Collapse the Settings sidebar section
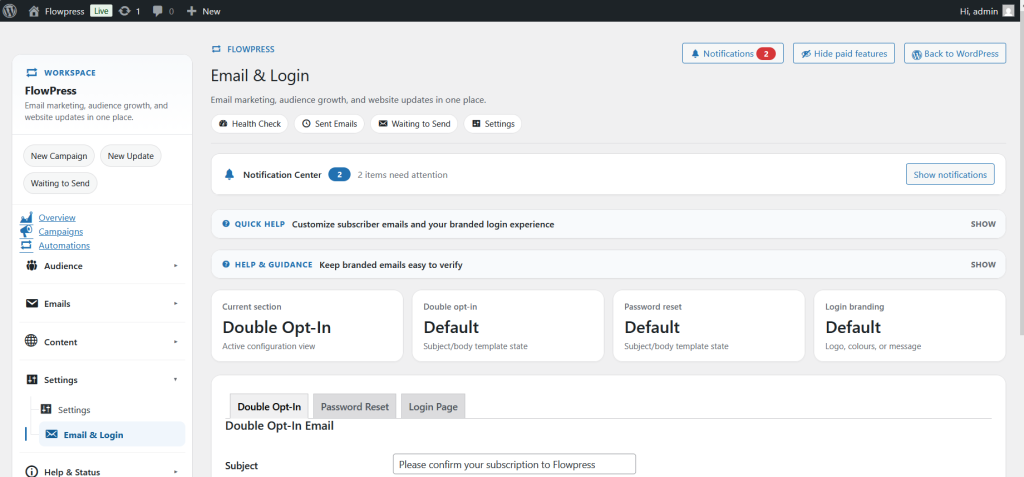Image resolution: width=1024 pixels, height=477 pixels. 102,380
